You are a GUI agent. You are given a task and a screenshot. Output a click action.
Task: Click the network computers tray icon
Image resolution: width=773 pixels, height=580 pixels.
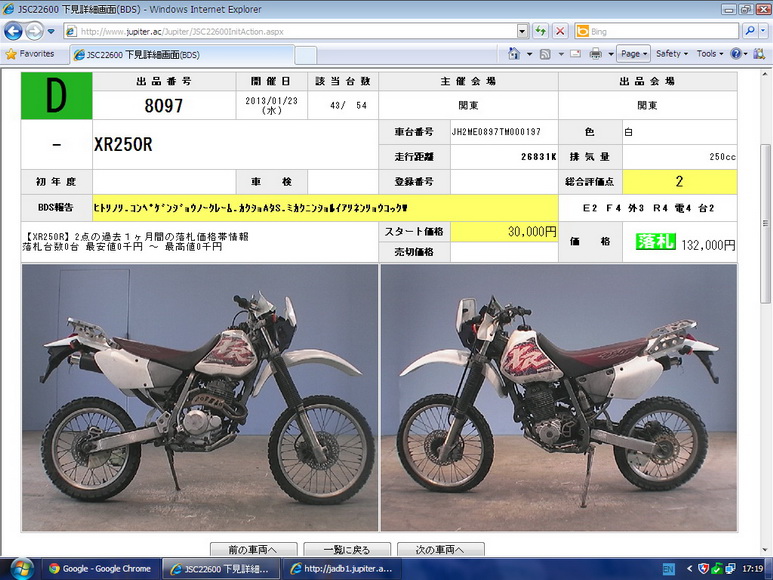coord(730,569)
